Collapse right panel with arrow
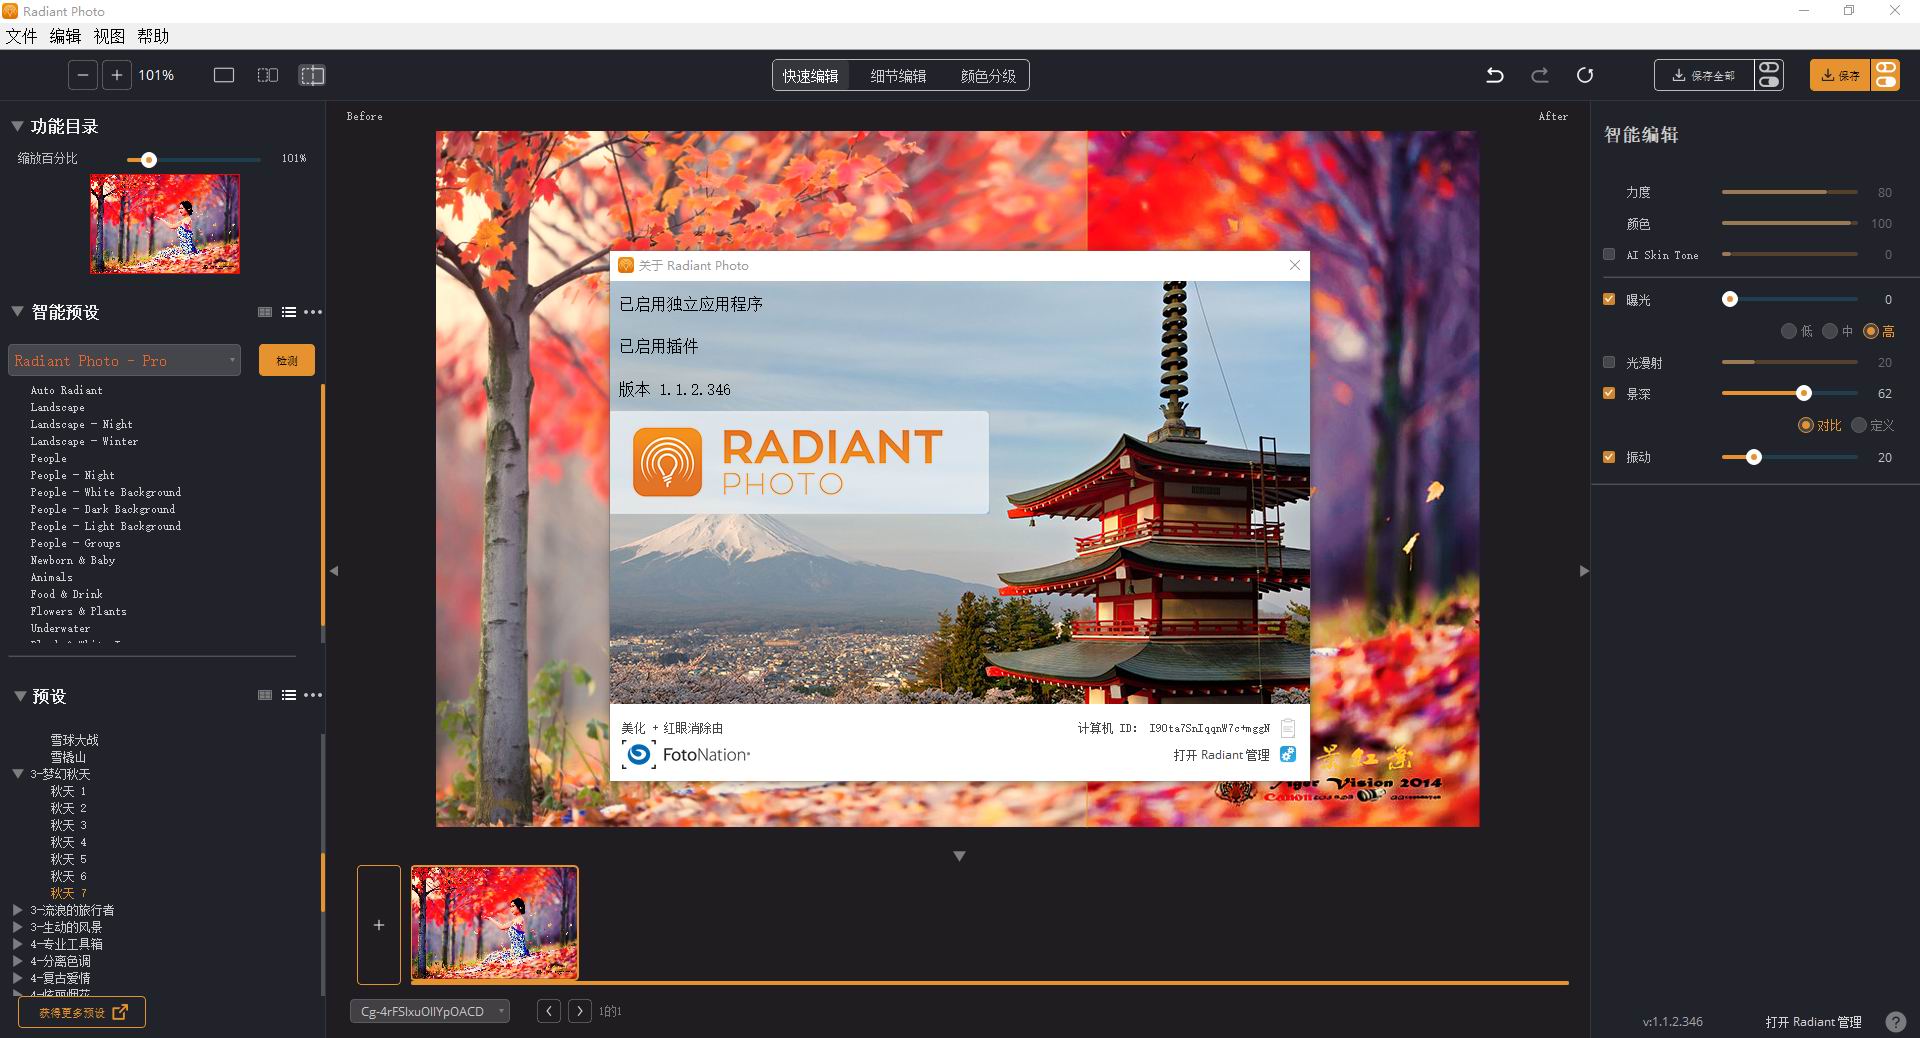 (x=1584, y=571)
